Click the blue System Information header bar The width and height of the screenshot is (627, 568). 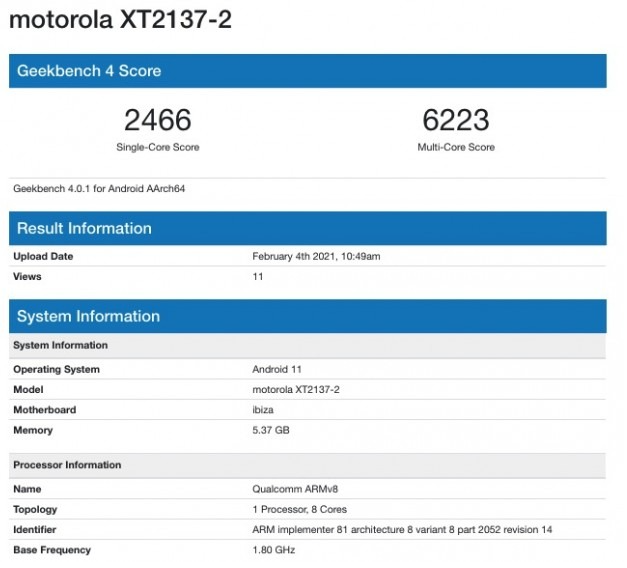88,316
